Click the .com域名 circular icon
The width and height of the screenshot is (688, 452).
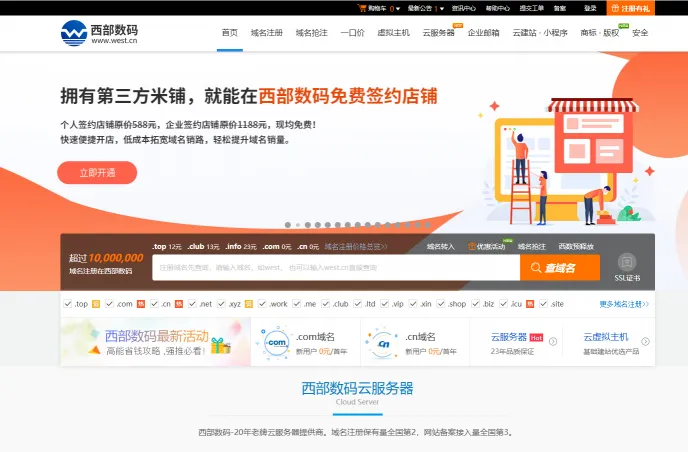click(x=276, y=342)
